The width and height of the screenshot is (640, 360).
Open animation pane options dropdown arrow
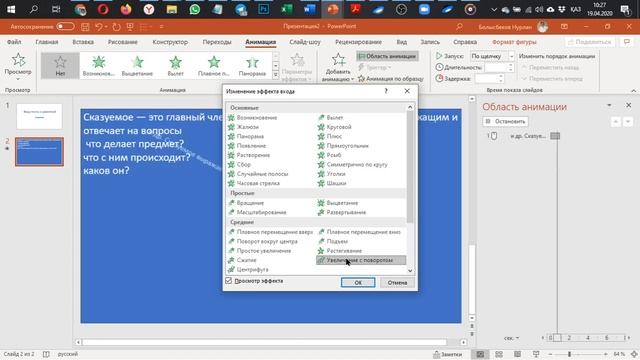coord(609,105)
